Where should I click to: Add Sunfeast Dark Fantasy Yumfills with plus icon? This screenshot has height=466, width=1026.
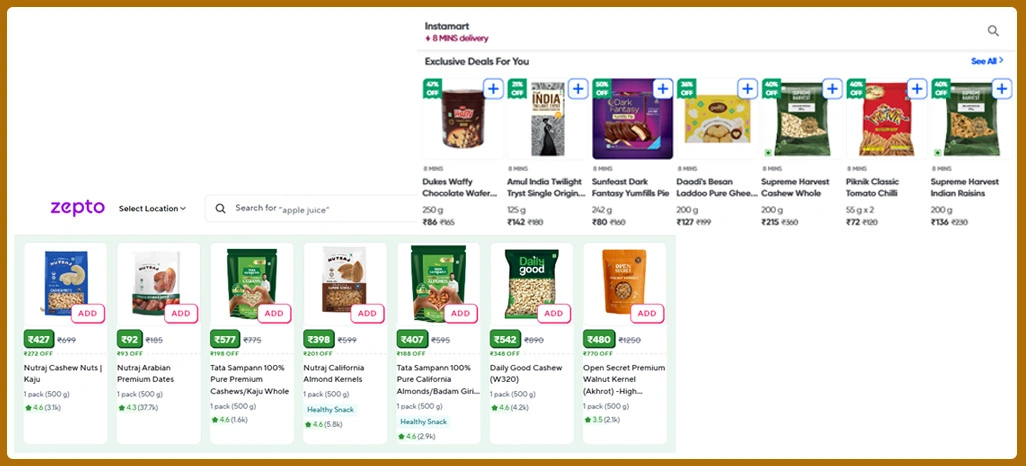662,89
